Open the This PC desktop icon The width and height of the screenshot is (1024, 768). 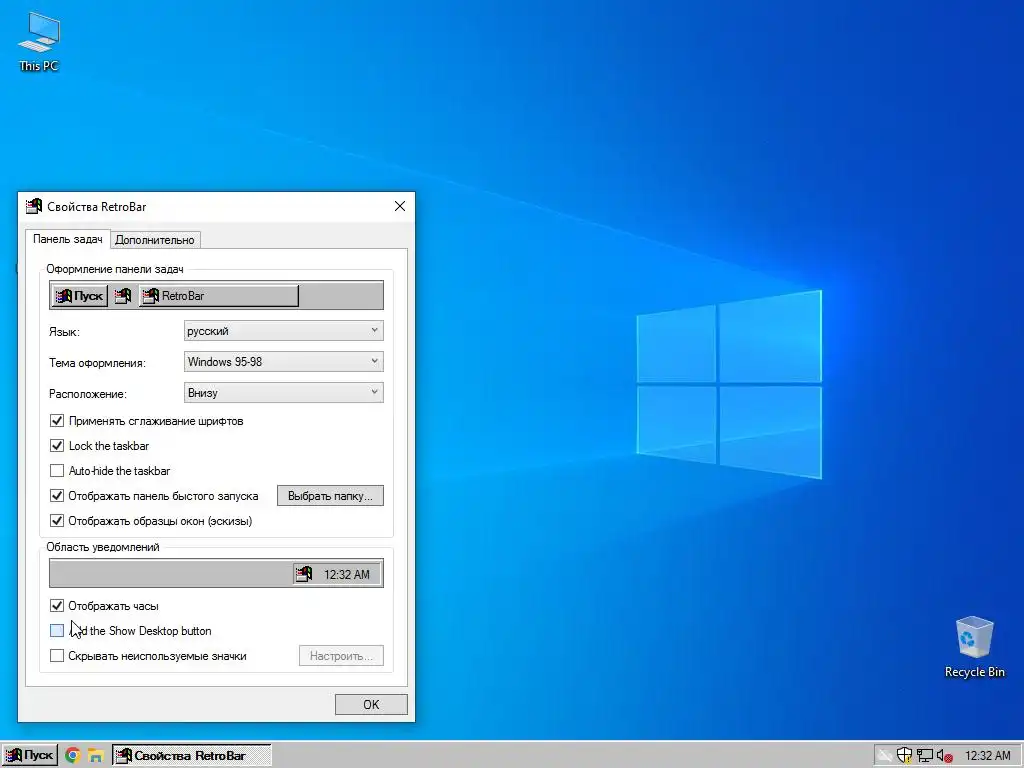pyautogui.click(x=39, y=42)
